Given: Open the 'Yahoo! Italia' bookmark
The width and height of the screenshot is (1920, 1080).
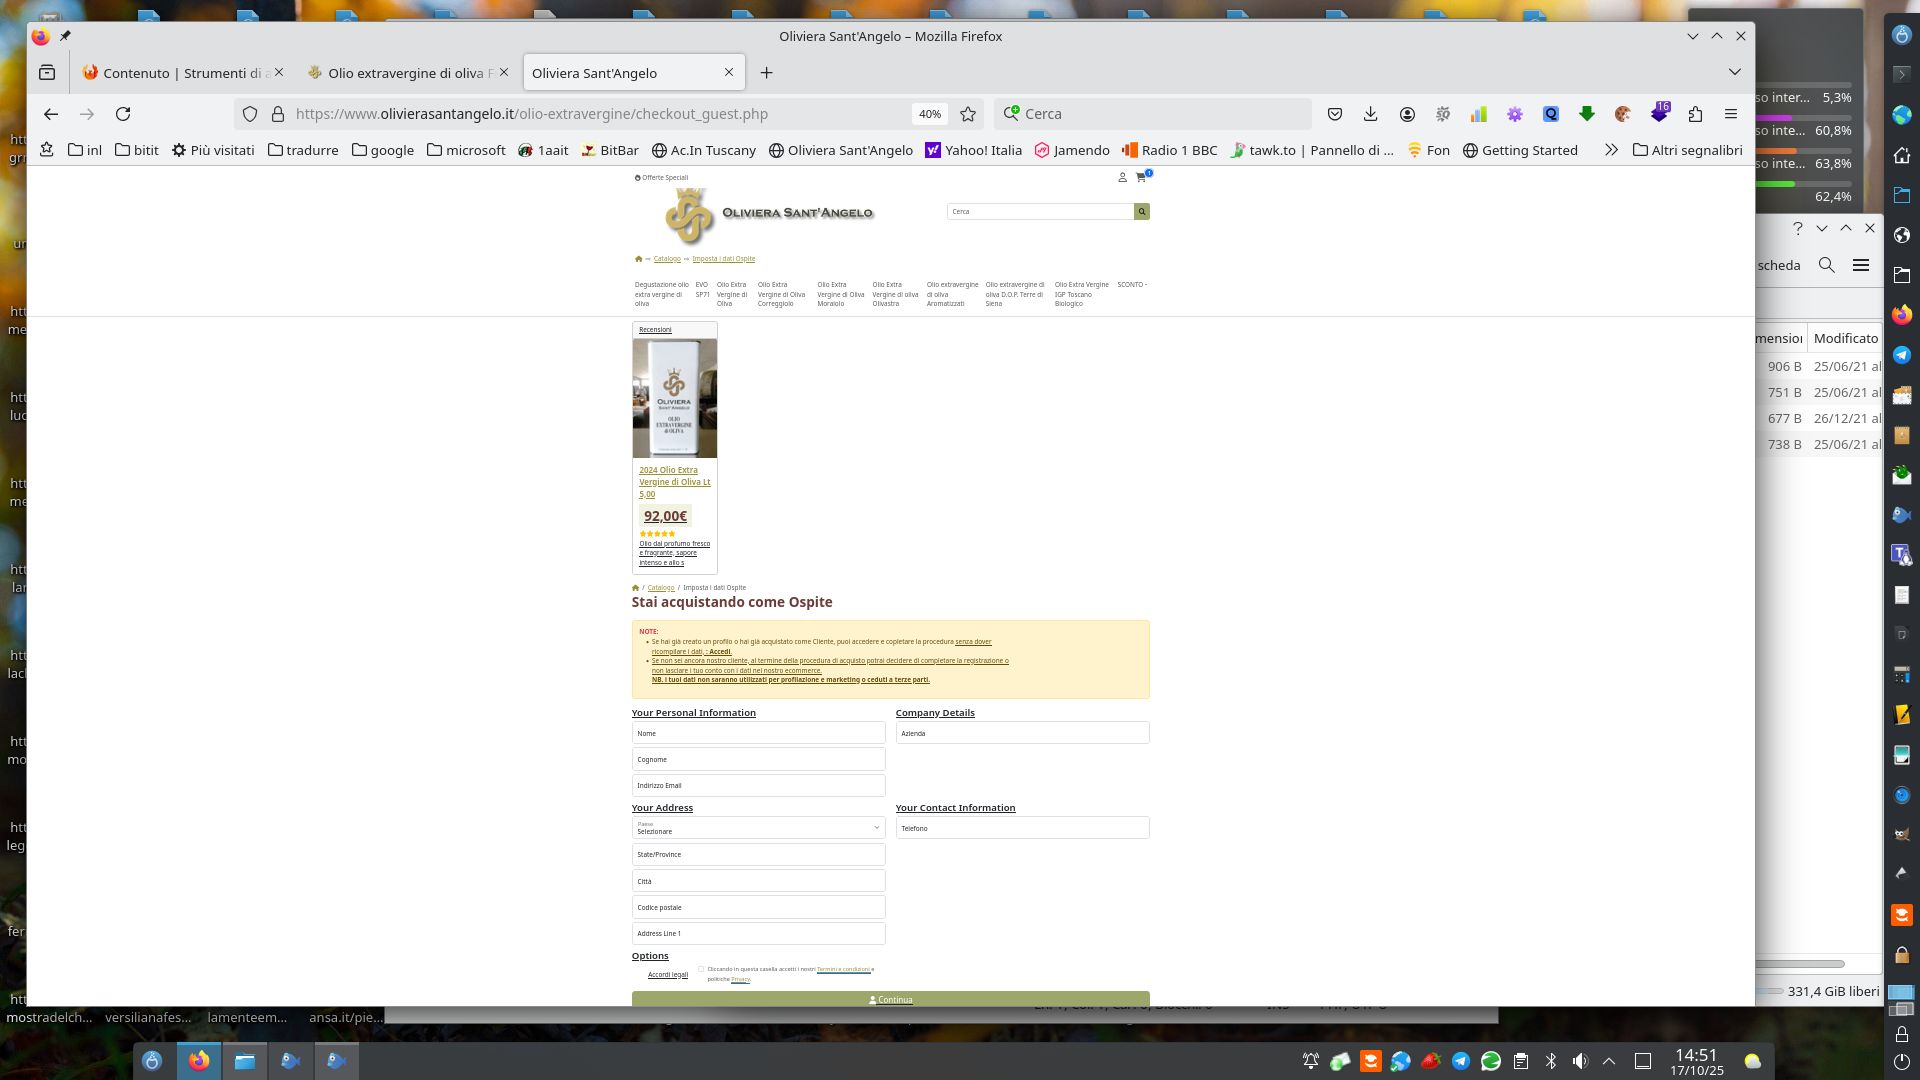Looking at the screenshot, I should (974, 150).
